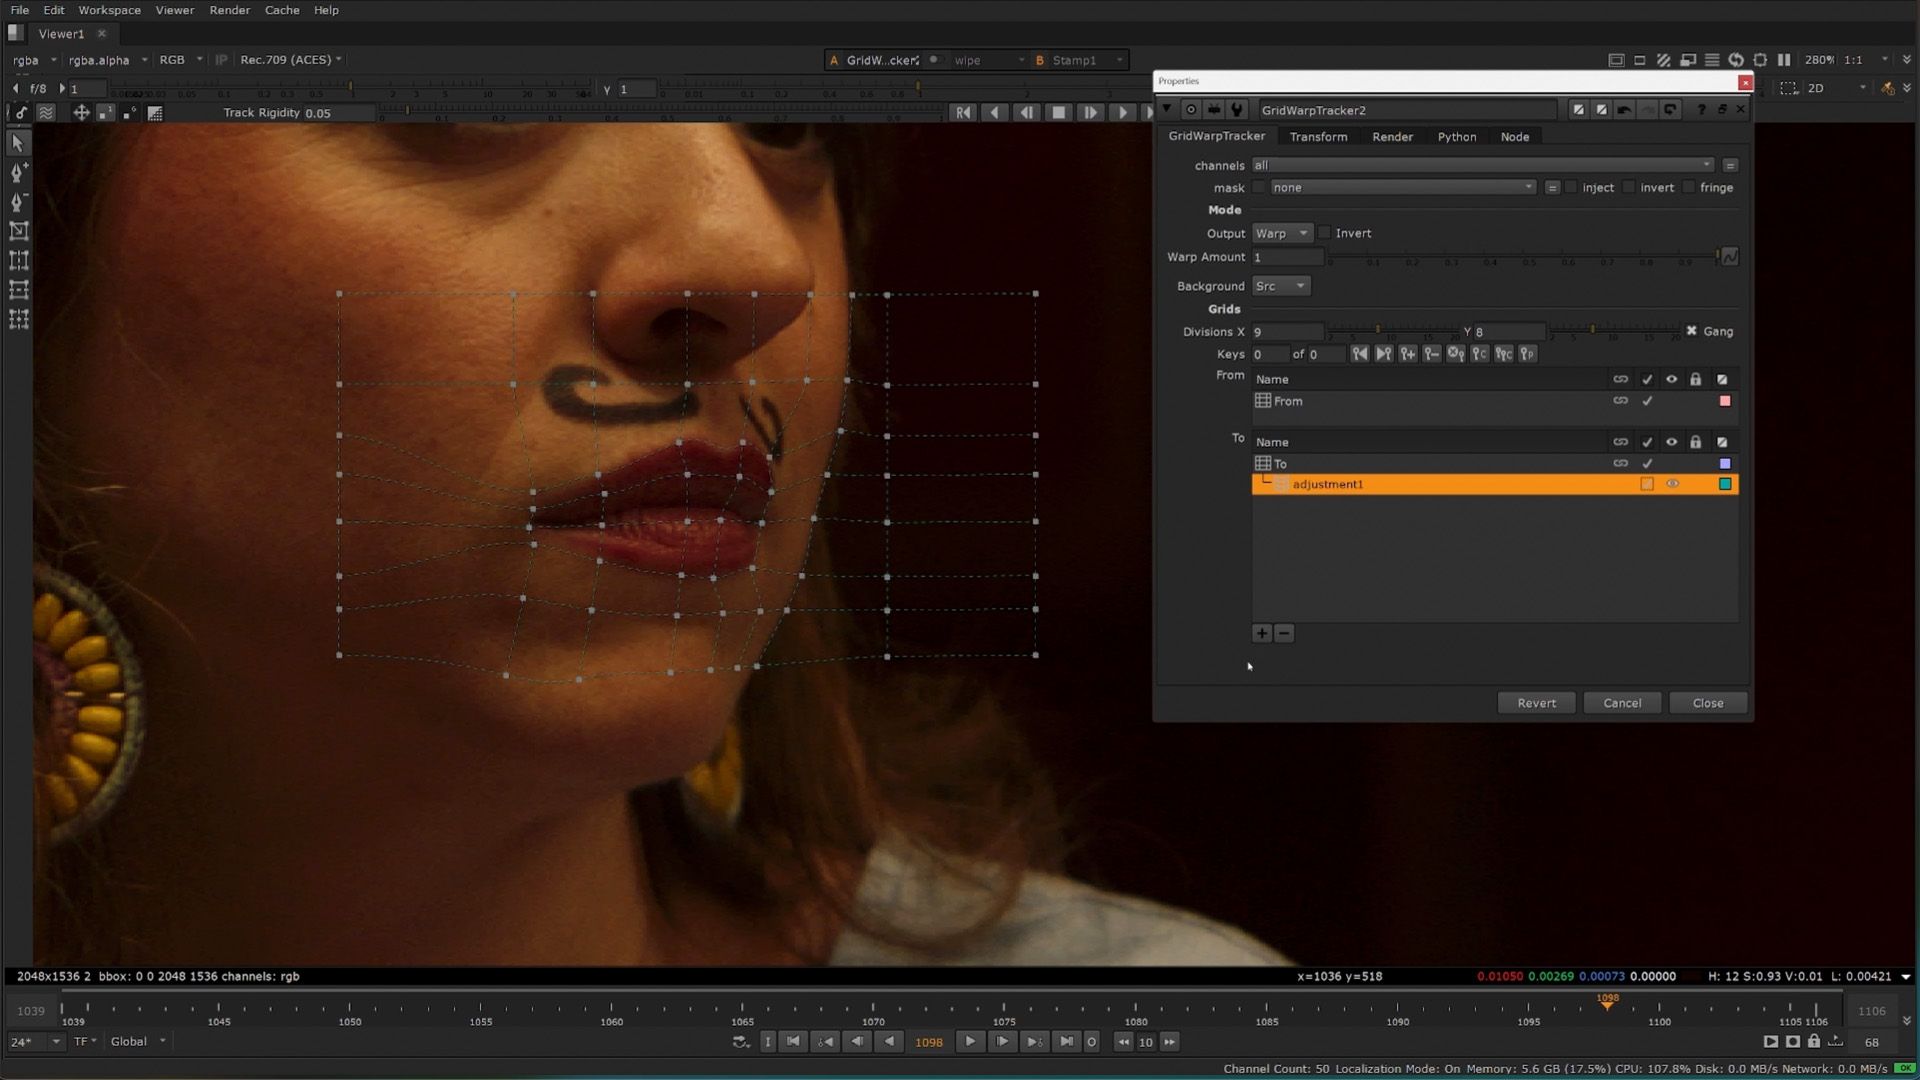The image size is (1920, 1080).
Task: Enable the mask inject checkbox
Action: 1572,188
